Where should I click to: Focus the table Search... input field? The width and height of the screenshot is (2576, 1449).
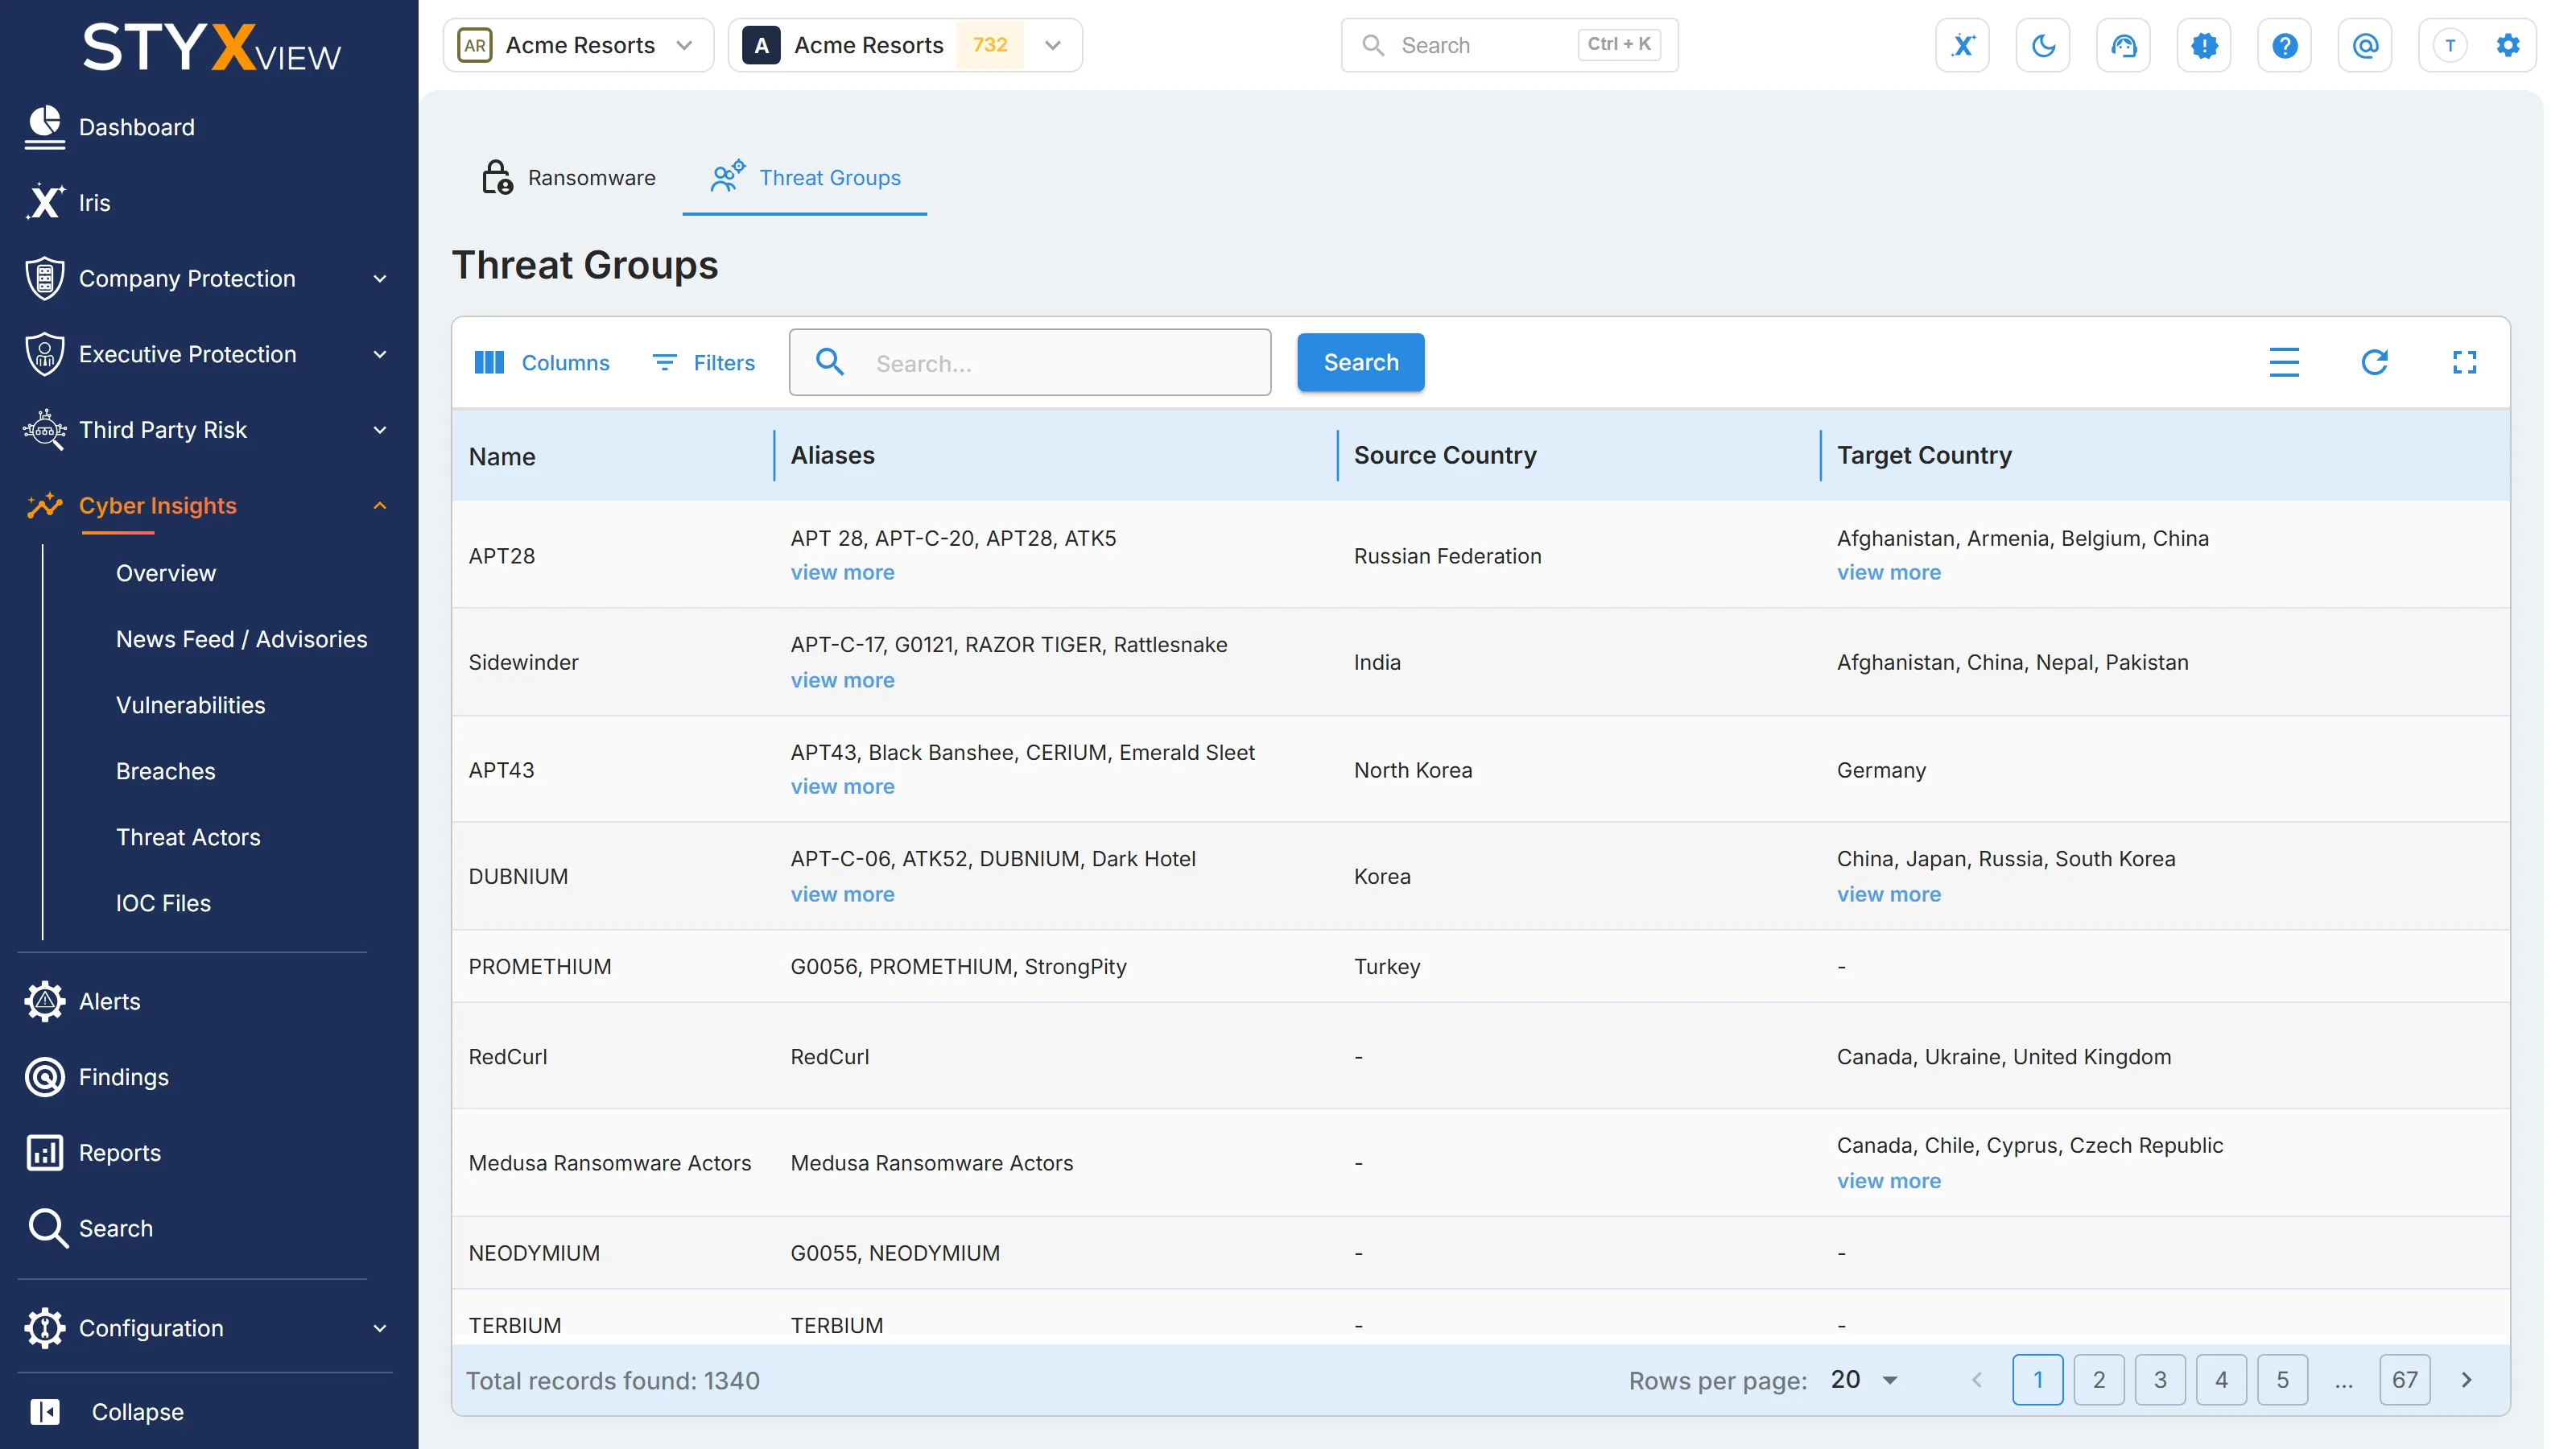(1029, 362)
